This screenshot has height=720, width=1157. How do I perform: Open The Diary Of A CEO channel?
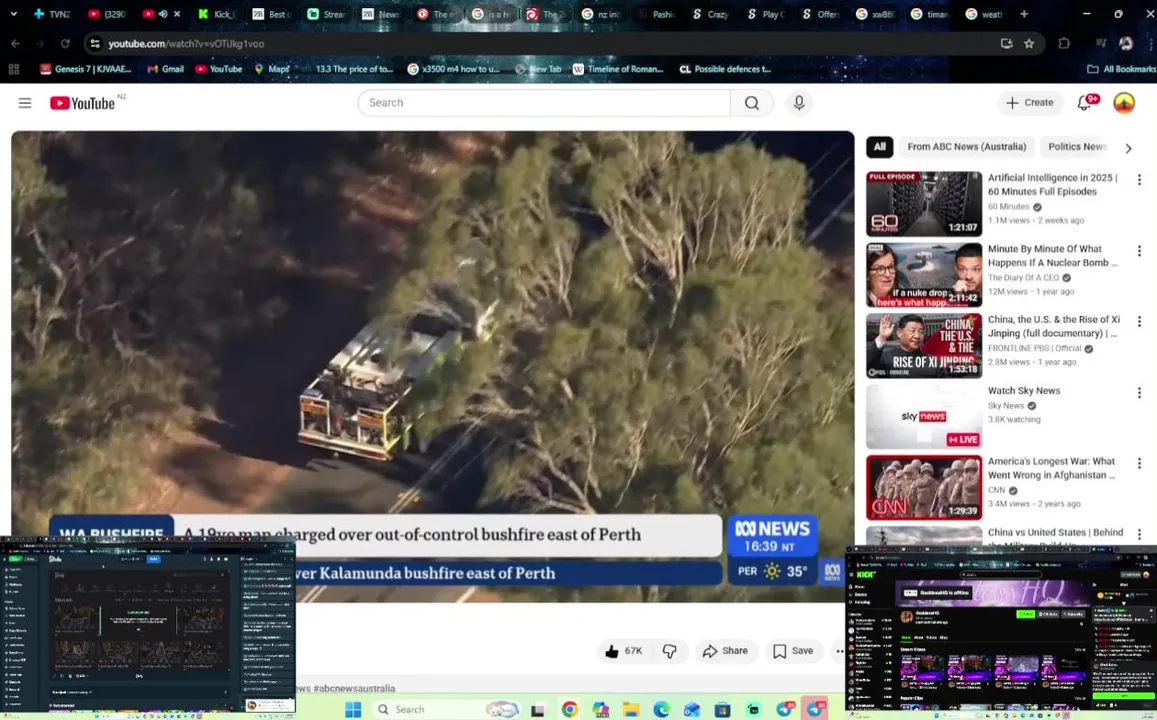pos(1023,278)
